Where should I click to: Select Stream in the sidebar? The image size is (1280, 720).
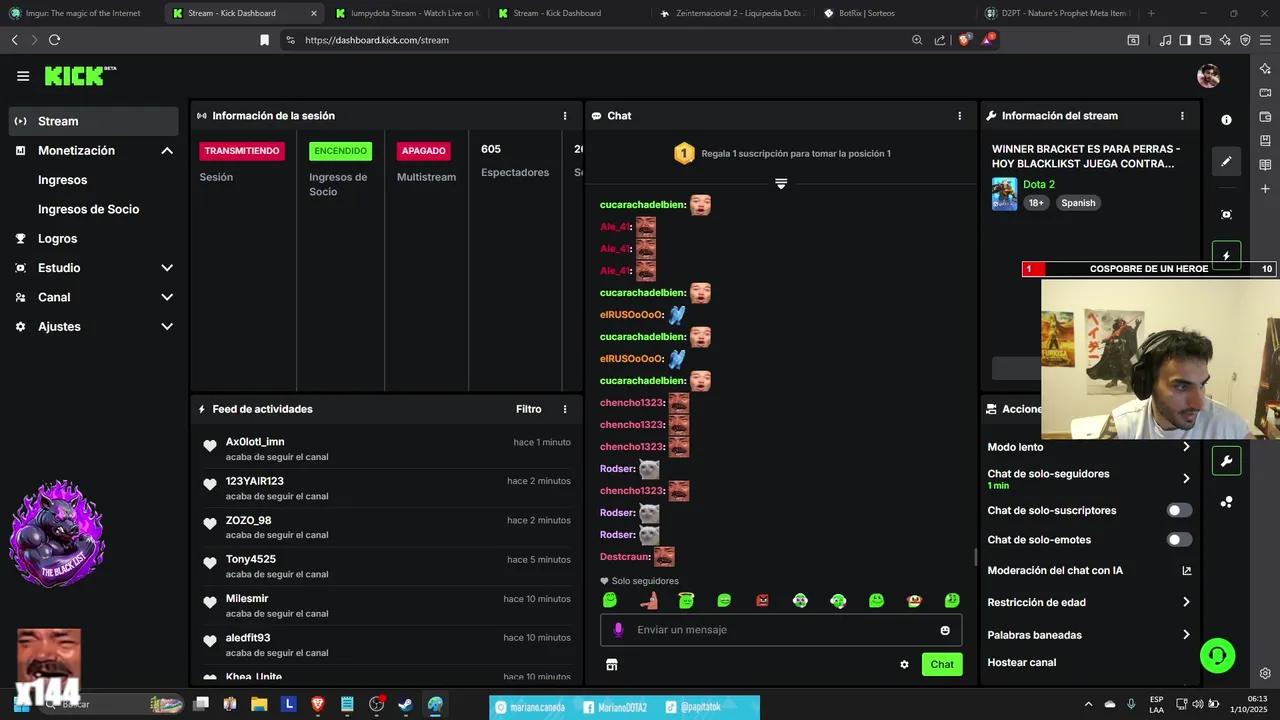(94, 121)
